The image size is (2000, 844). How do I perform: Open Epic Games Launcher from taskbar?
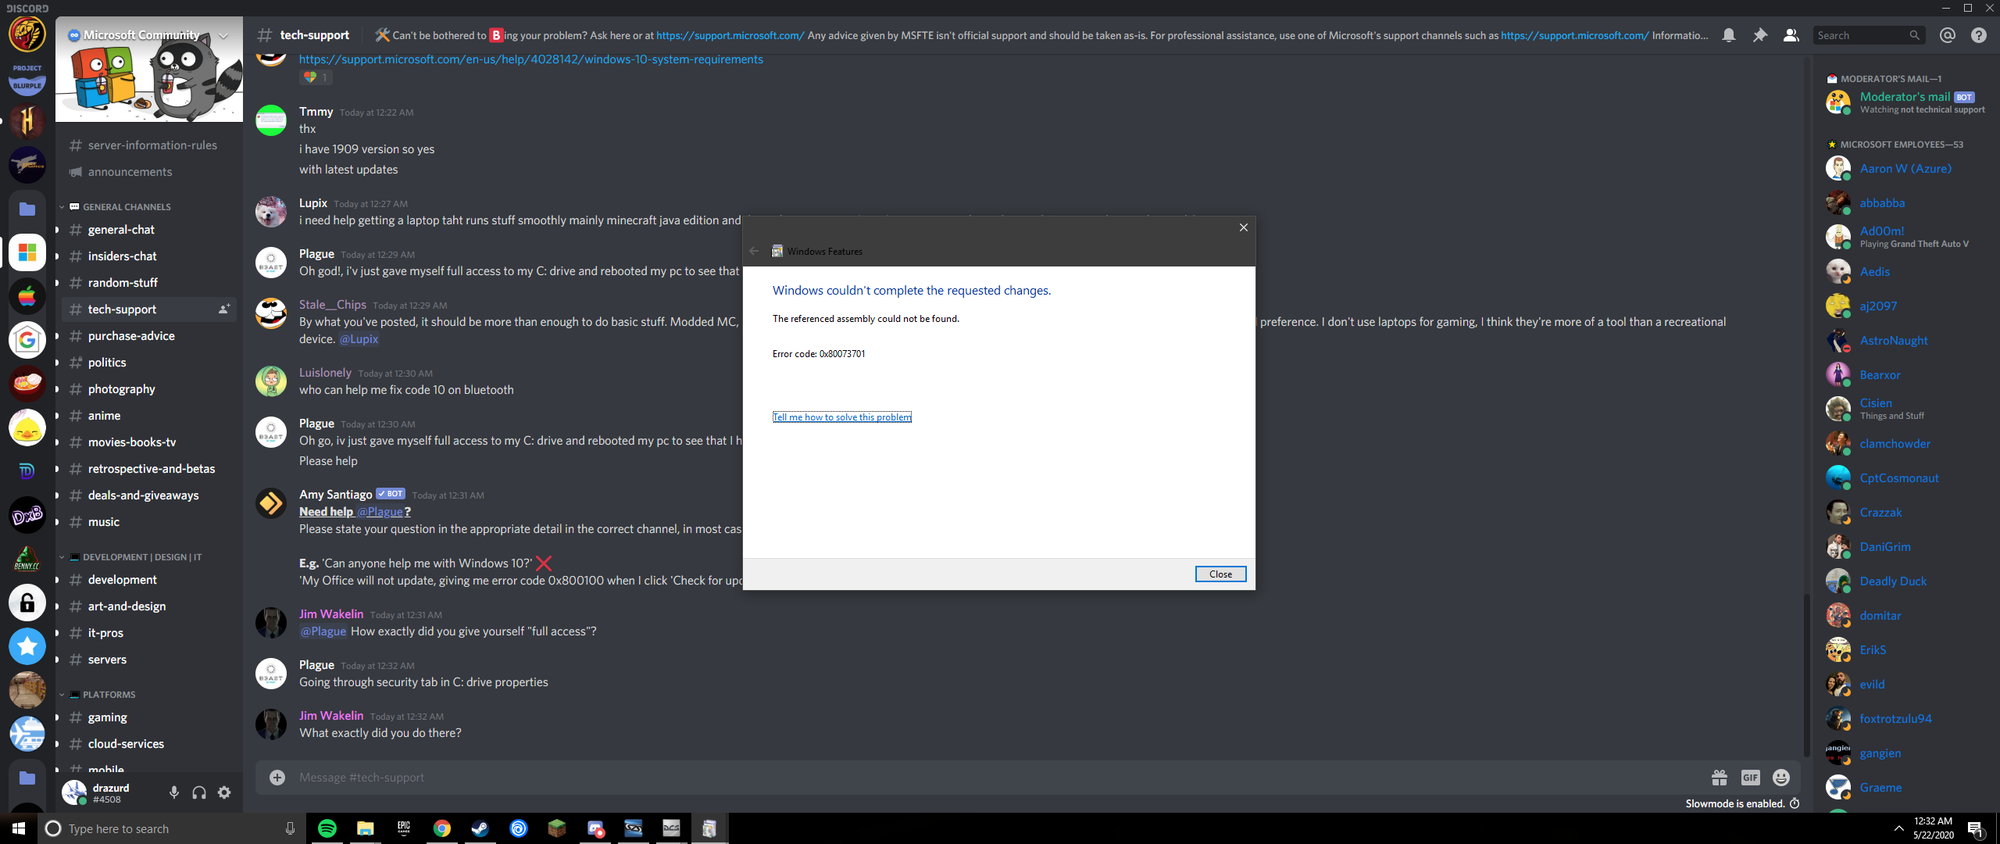click(404, 828)
